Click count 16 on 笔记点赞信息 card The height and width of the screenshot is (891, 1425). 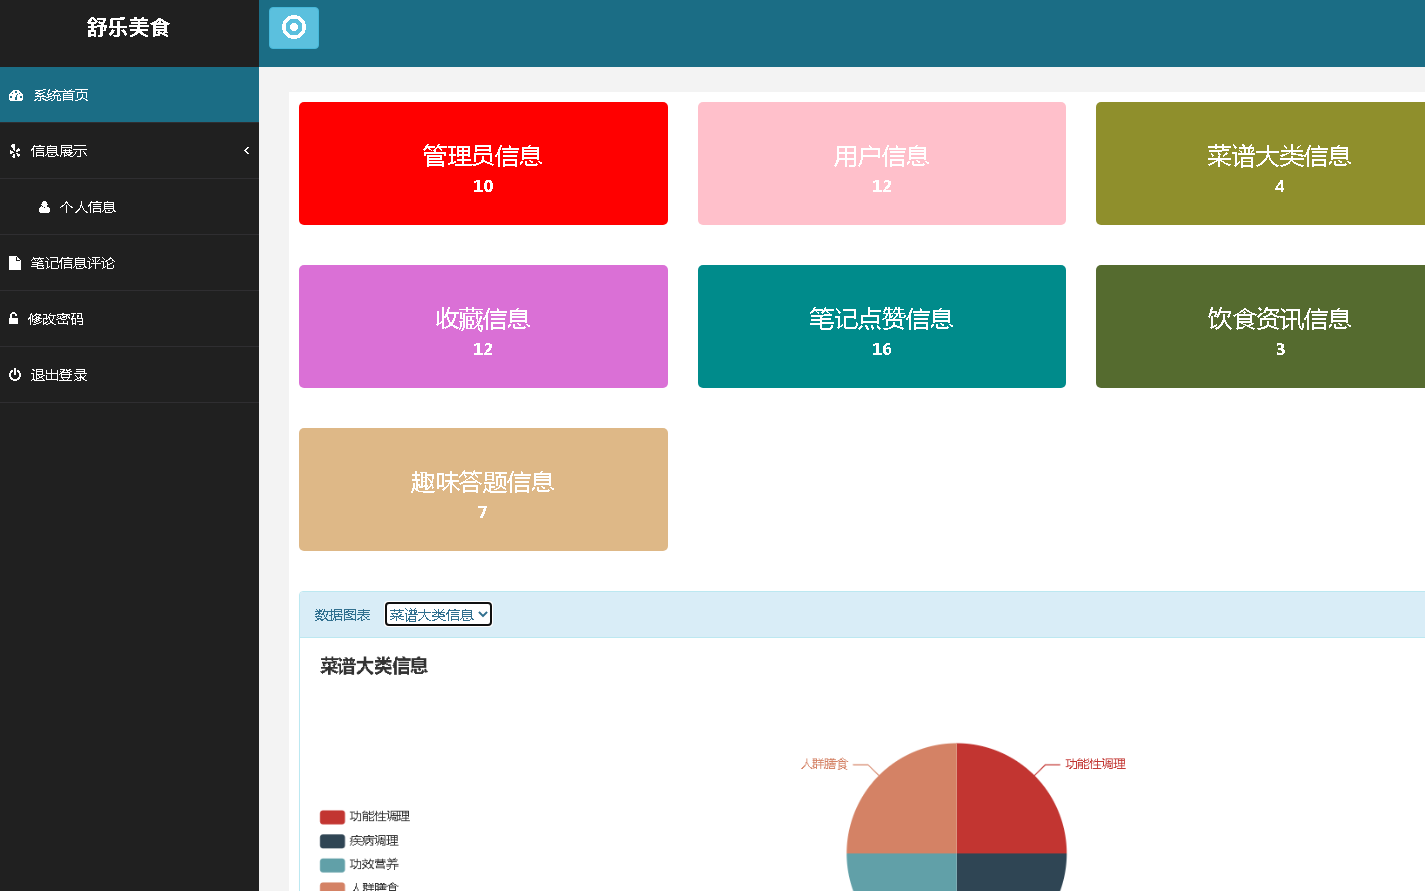tap(881, 349)
